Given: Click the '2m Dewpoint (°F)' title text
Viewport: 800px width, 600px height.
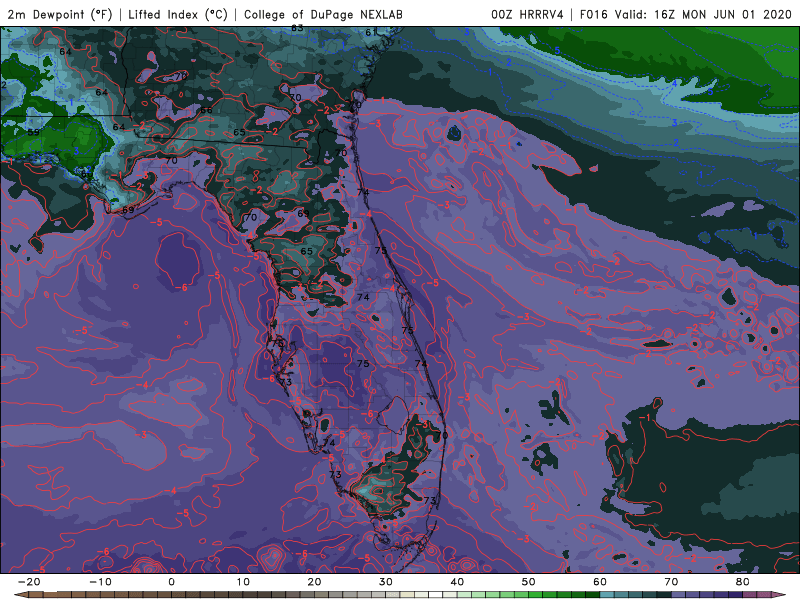Looking at the screenshot, I should 60,14.
